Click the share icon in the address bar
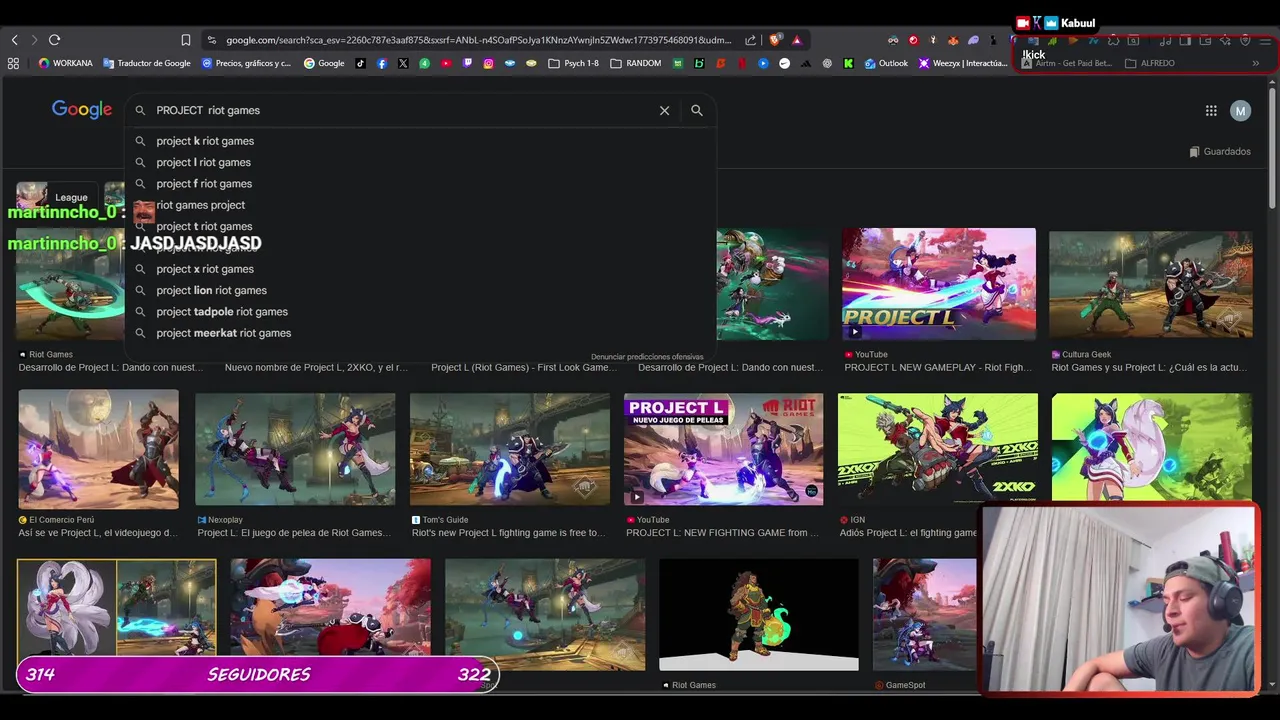Image resolution: width=1280 pixels, height=720 pixels. coord(750,40)
